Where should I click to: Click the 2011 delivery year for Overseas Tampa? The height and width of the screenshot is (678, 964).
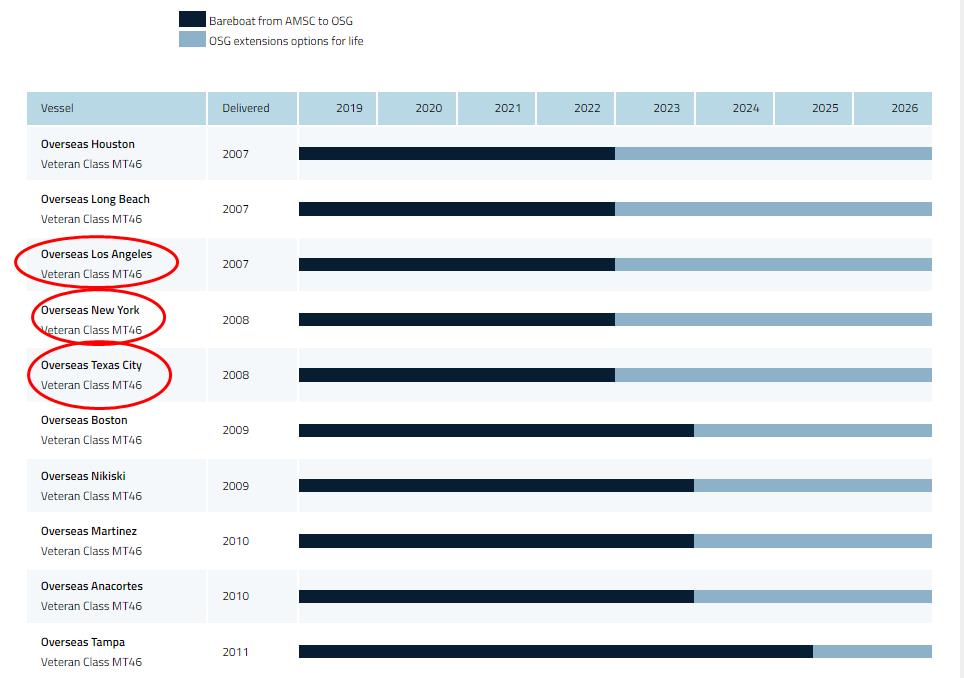[x=235, y=652]
